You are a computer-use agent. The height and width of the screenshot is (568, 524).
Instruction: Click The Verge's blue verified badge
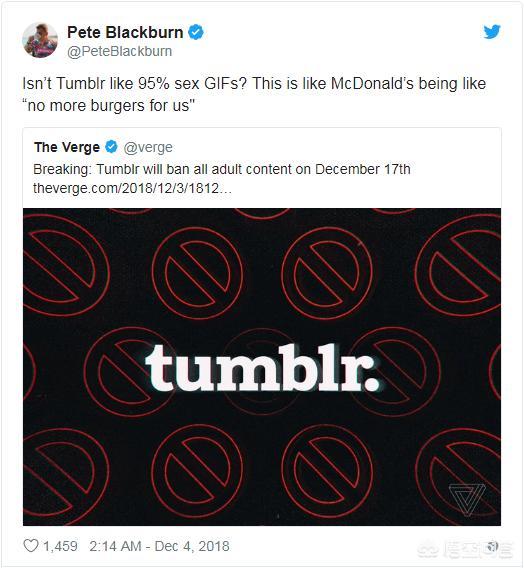111,147
